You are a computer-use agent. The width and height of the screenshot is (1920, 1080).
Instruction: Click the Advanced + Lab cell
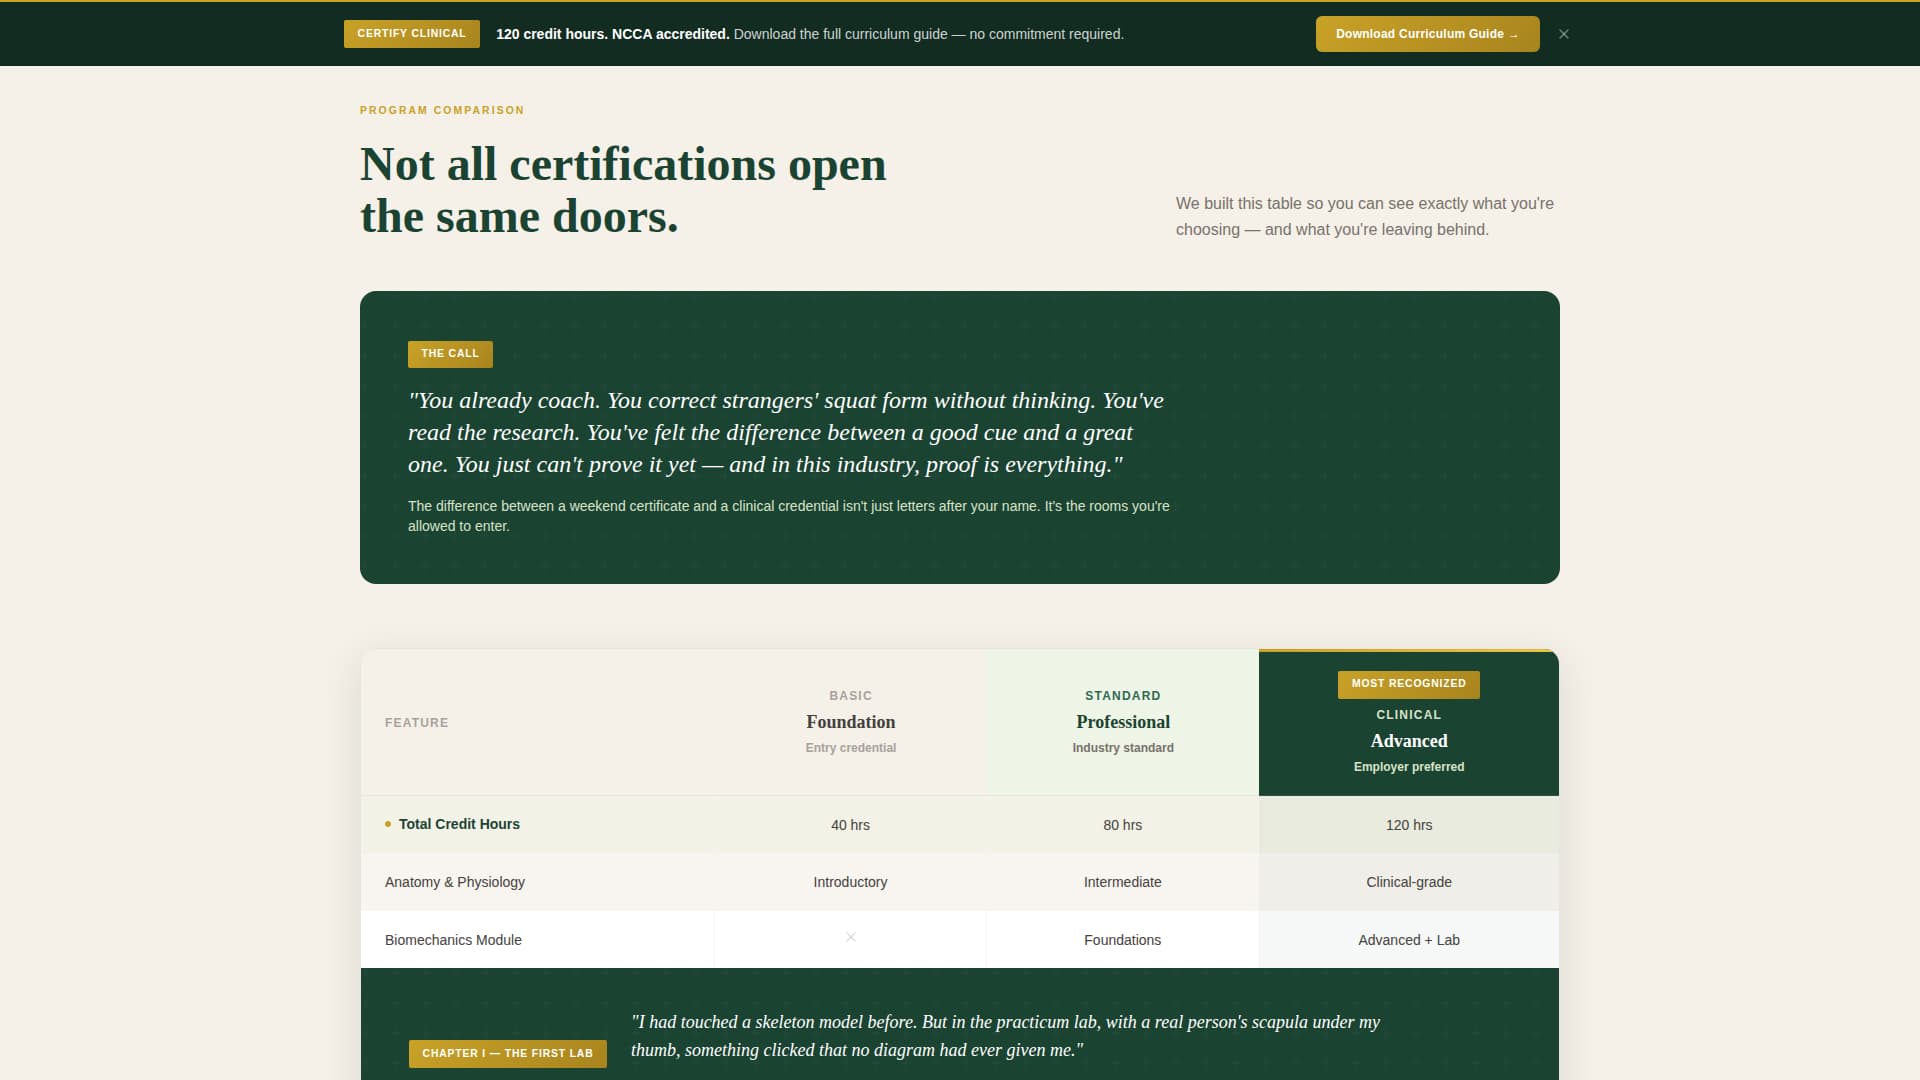(1408, 940)
